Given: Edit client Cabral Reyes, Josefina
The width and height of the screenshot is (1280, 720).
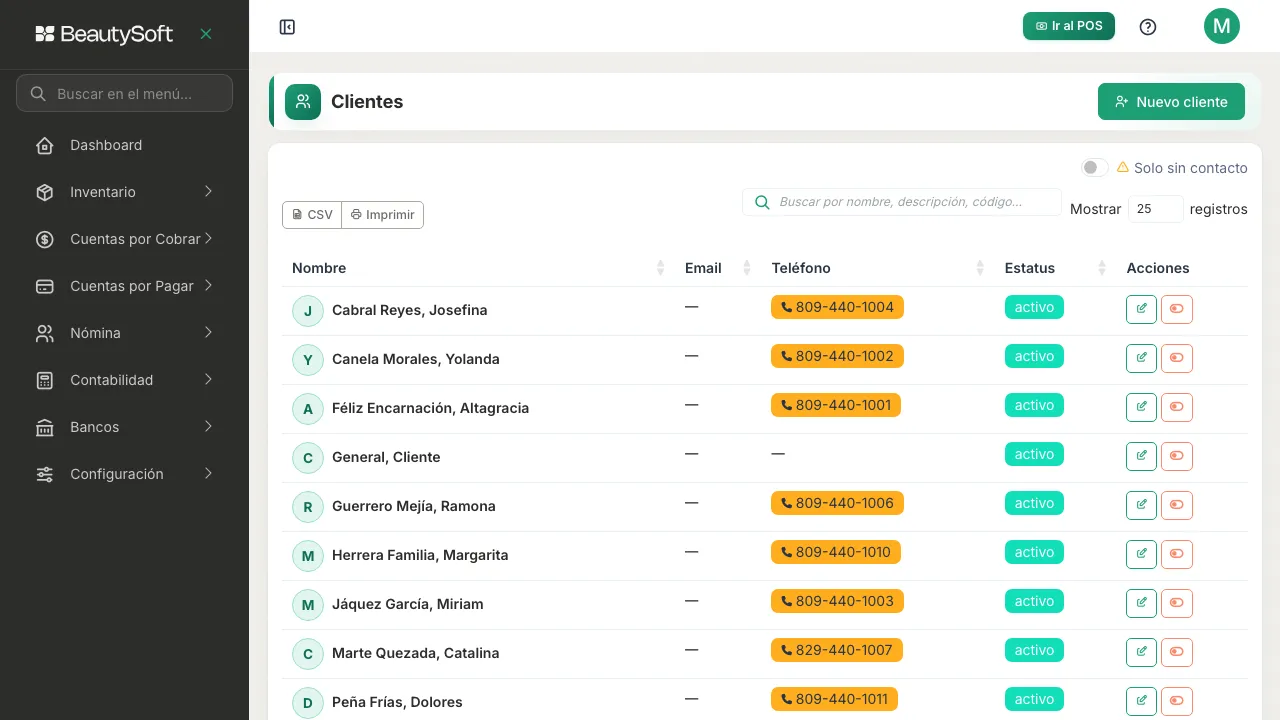Looking at the screenshot, I should click(x=1141, y=309).
